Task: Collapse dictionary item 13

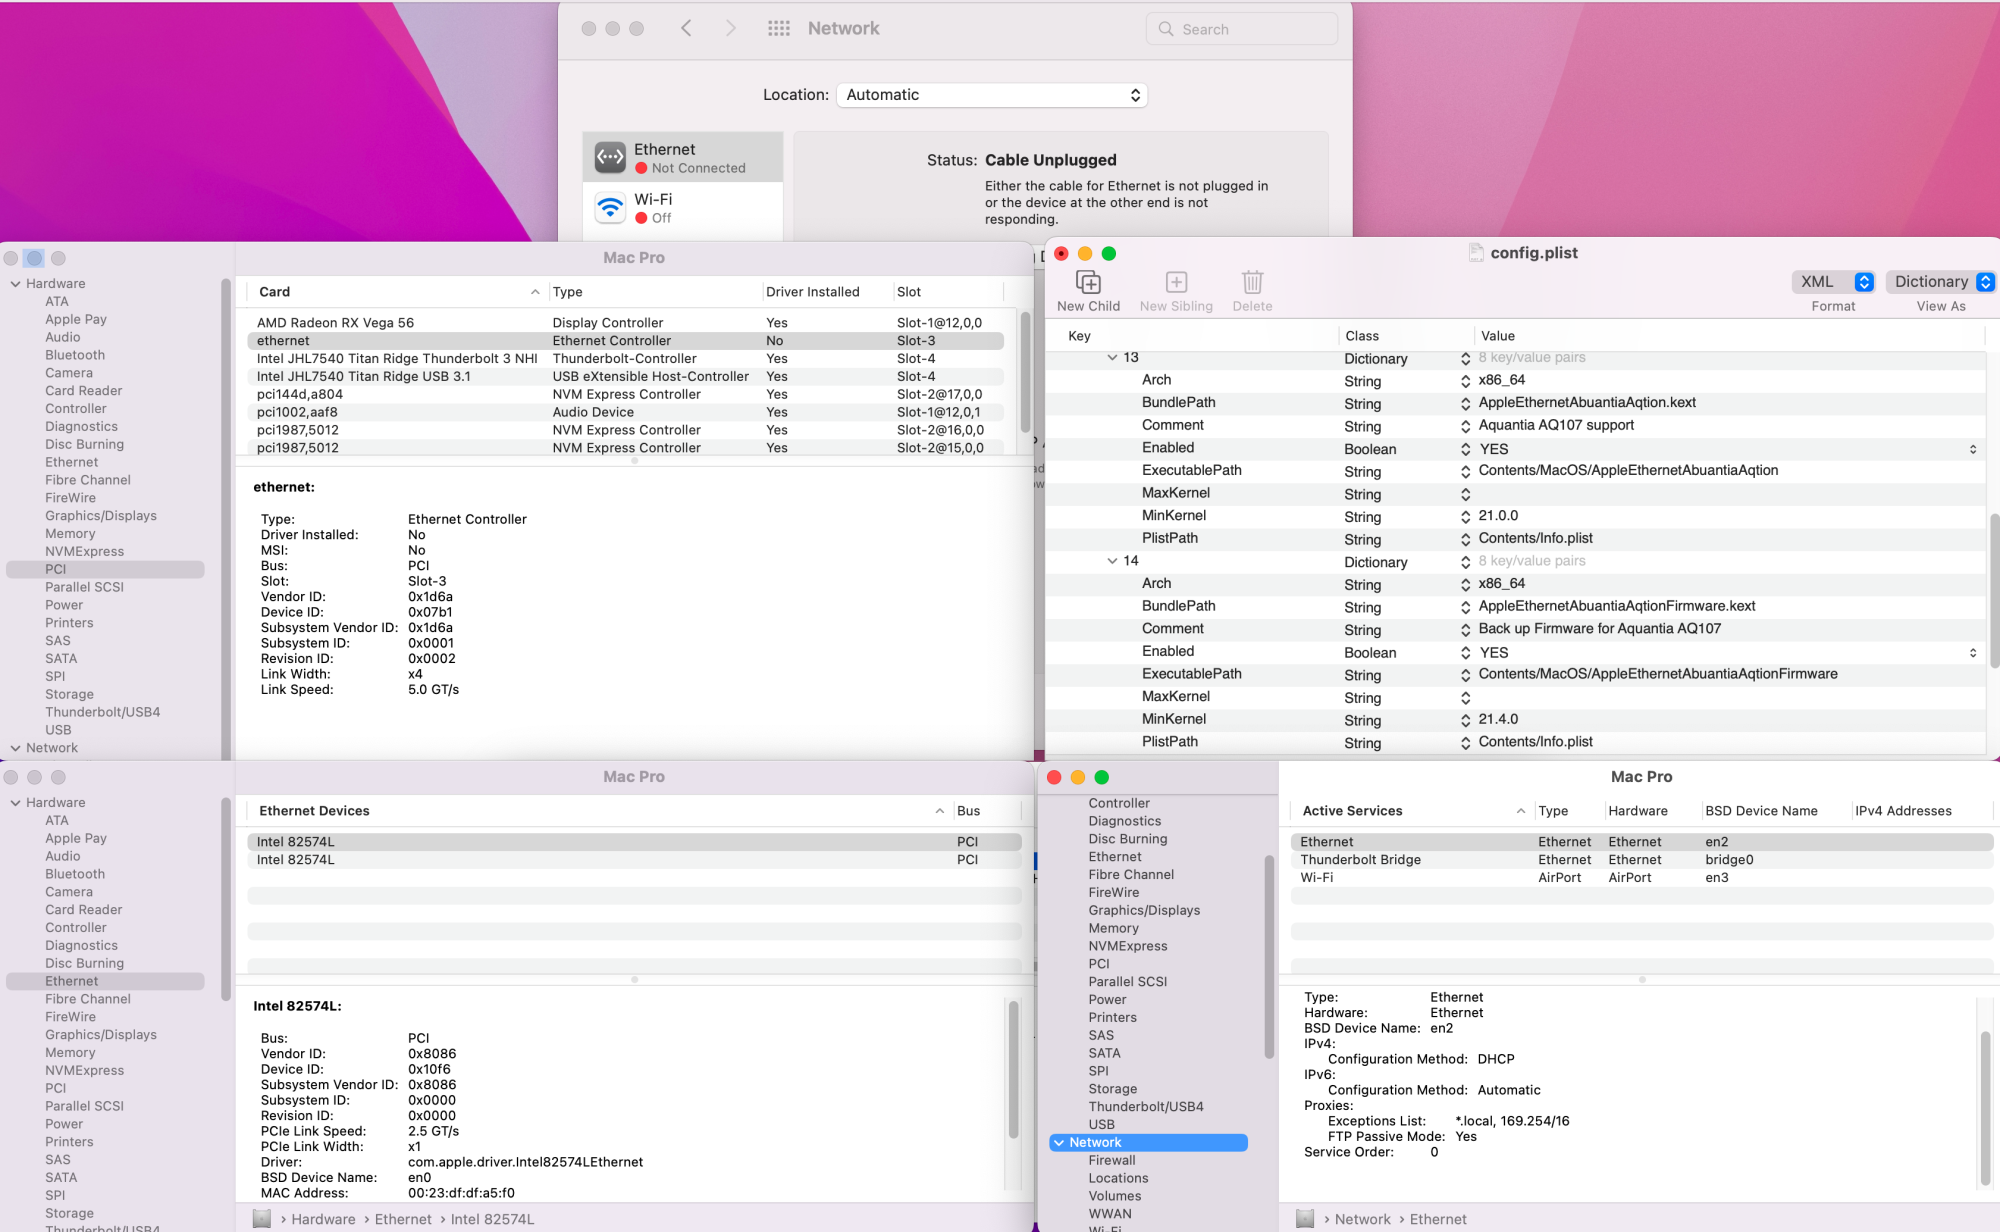Action: pyautogui.click(x=1112, y=358)
